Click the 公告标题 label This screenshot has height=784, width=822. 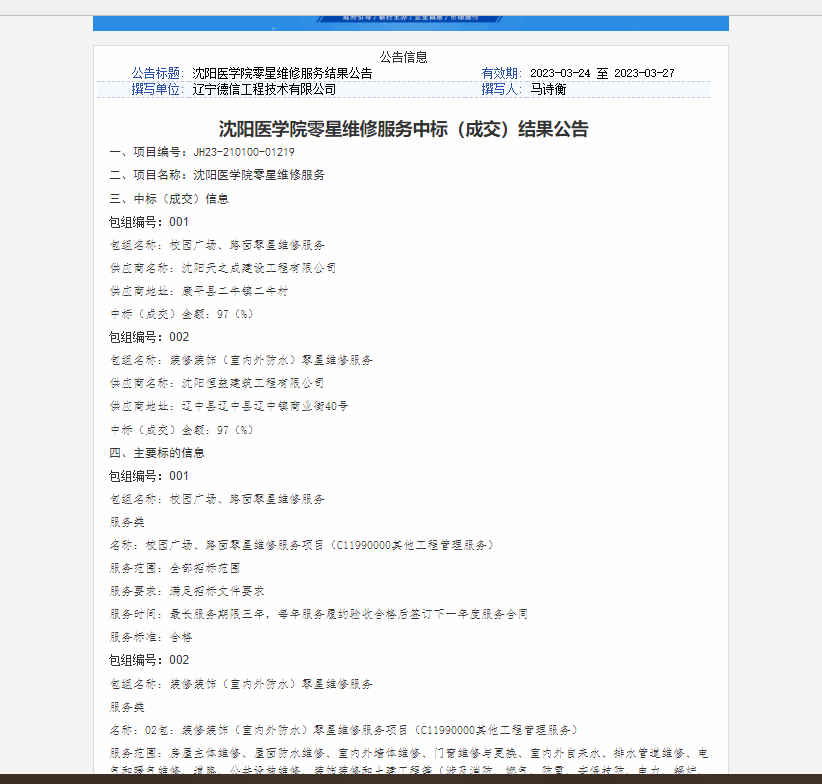coord(158,73)
